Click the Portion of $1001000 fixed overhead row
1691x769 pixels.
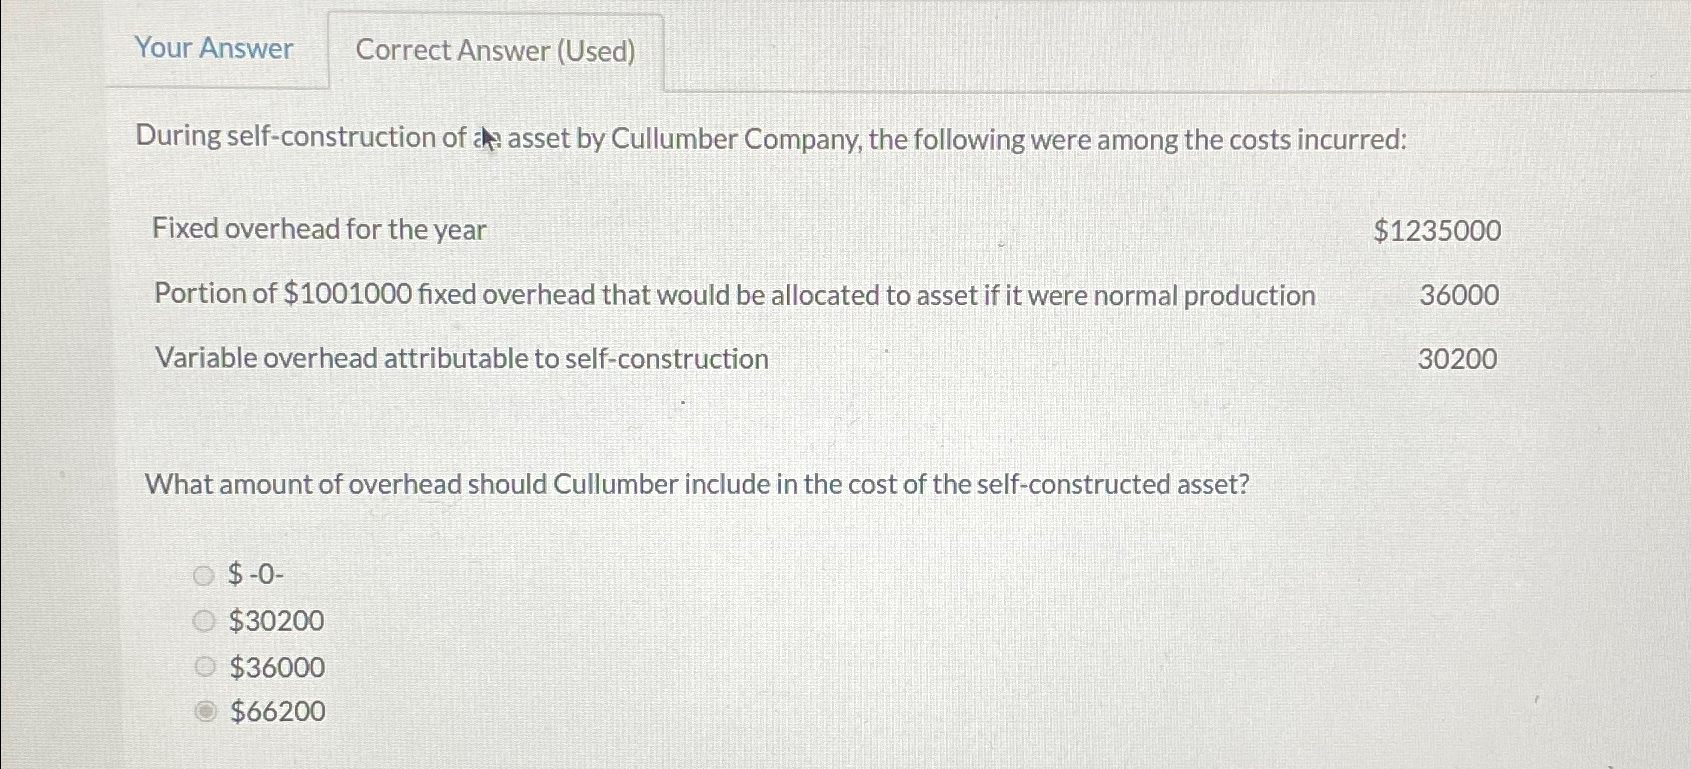click(734, 294)
